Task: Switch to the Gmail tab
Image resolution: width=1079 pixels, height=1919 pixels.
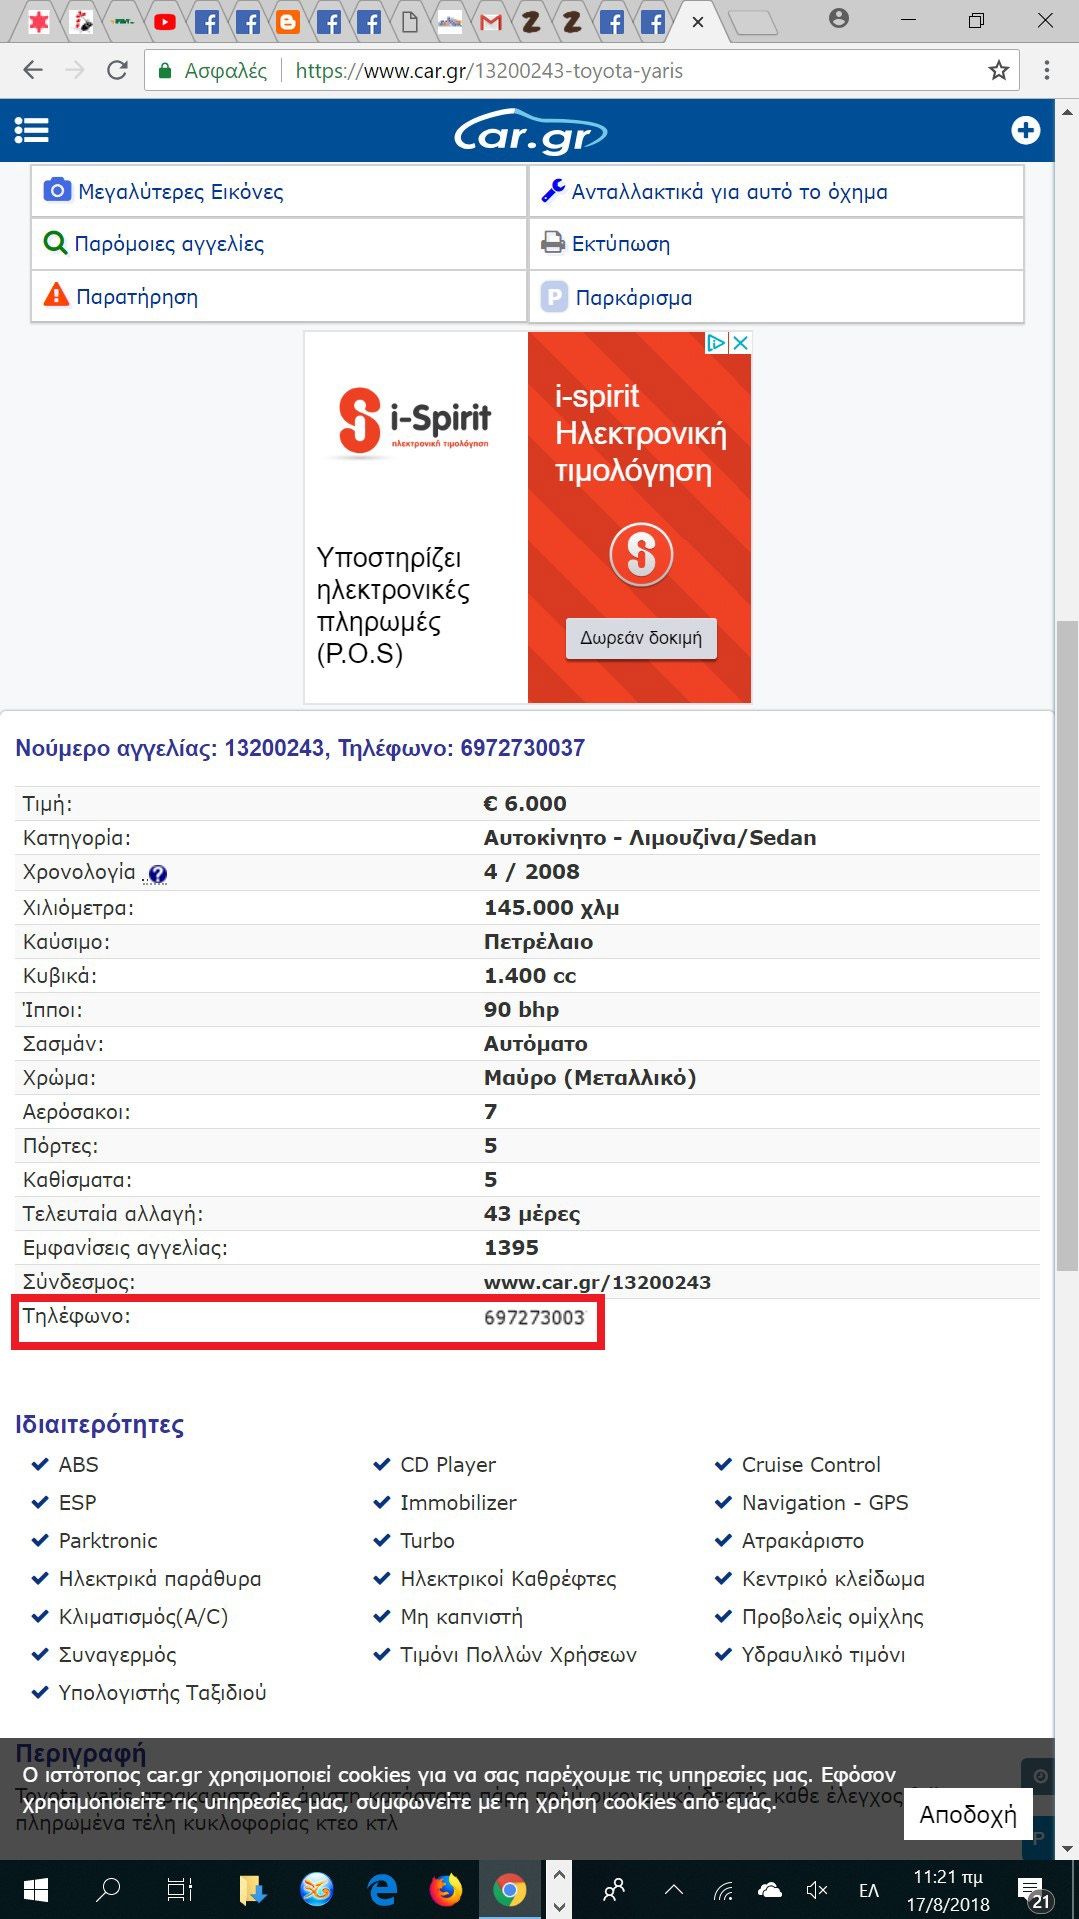Action: 491,21
